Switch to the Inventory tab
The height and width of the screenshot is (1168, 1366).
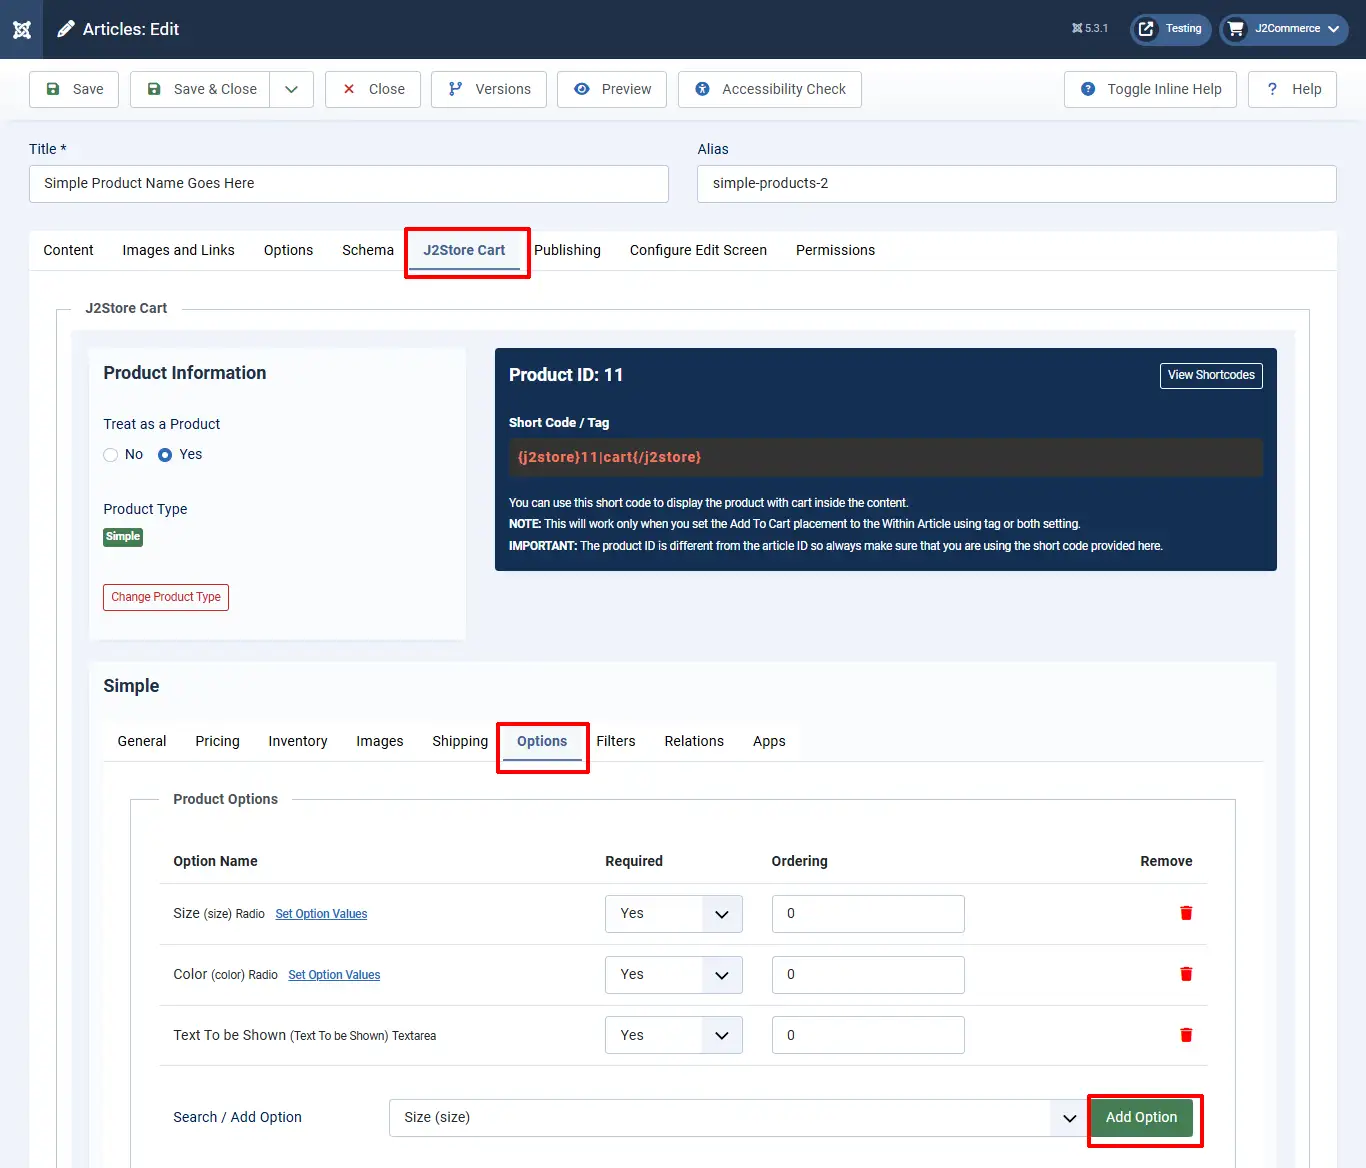[x=297, y=741]
